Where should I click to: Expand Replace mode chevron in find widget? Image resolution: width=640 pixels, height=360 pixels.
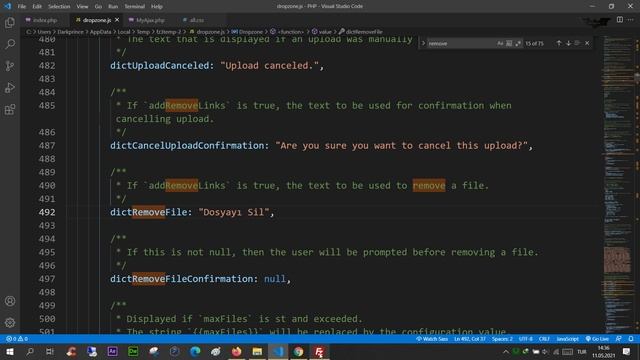tap(423, 43)
